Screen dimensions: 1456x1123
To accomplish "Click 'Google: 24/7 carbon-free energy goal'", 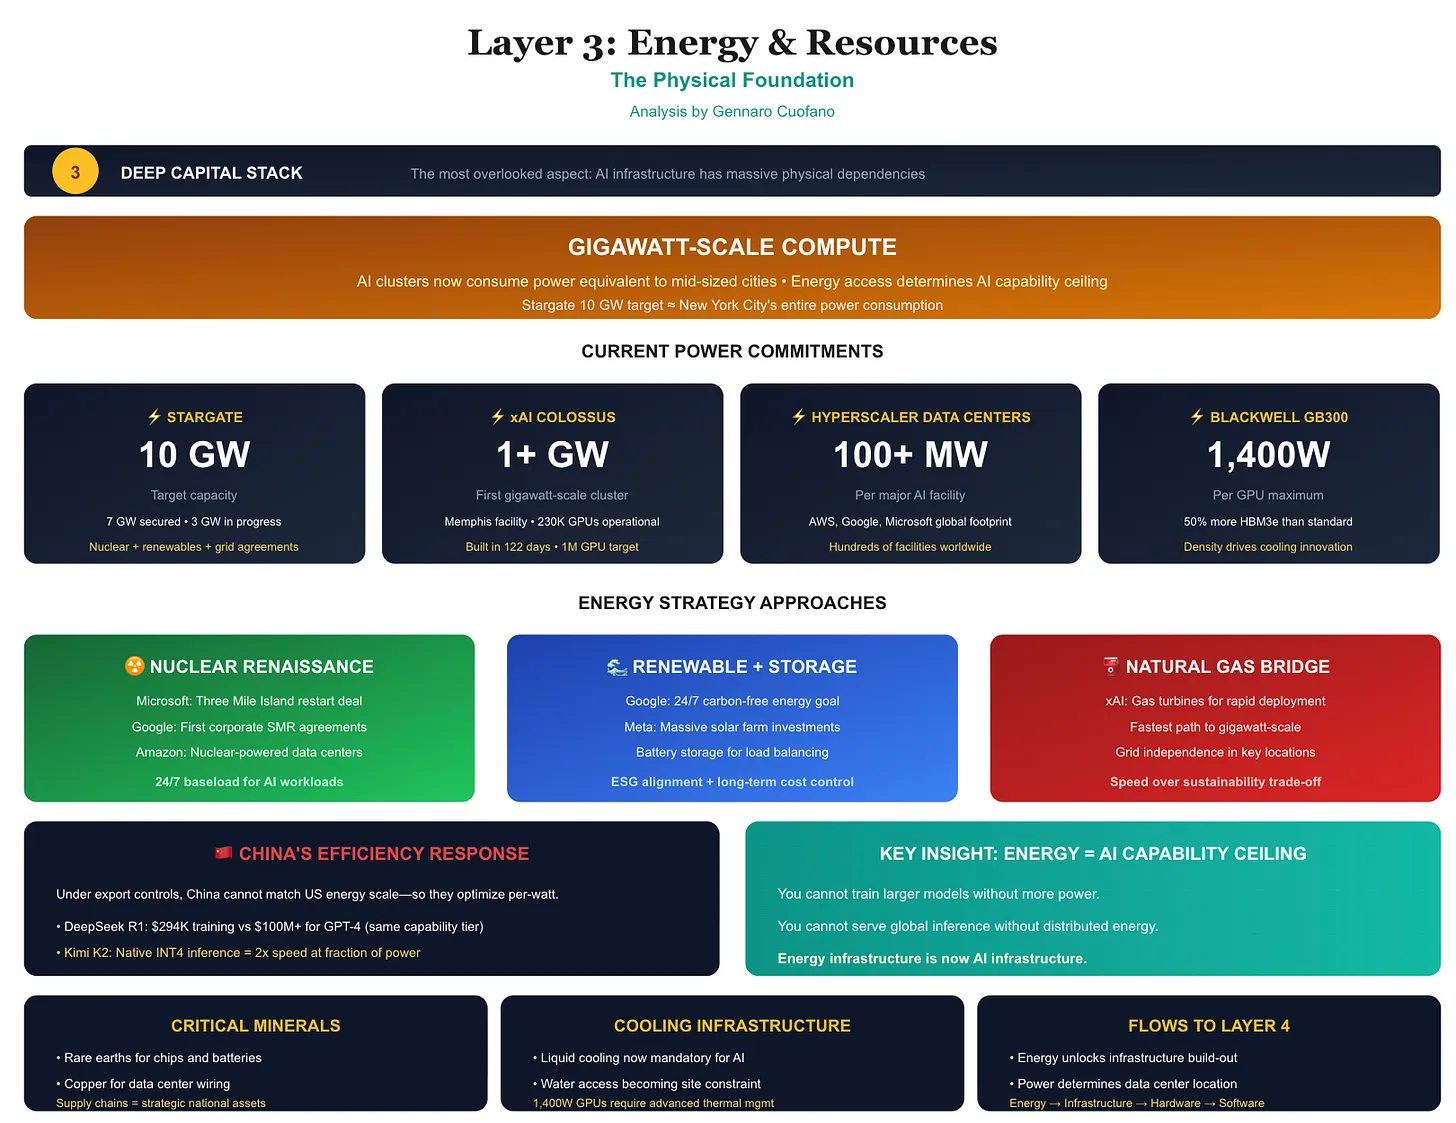I will pyautogui.click(x=732, y=701).
